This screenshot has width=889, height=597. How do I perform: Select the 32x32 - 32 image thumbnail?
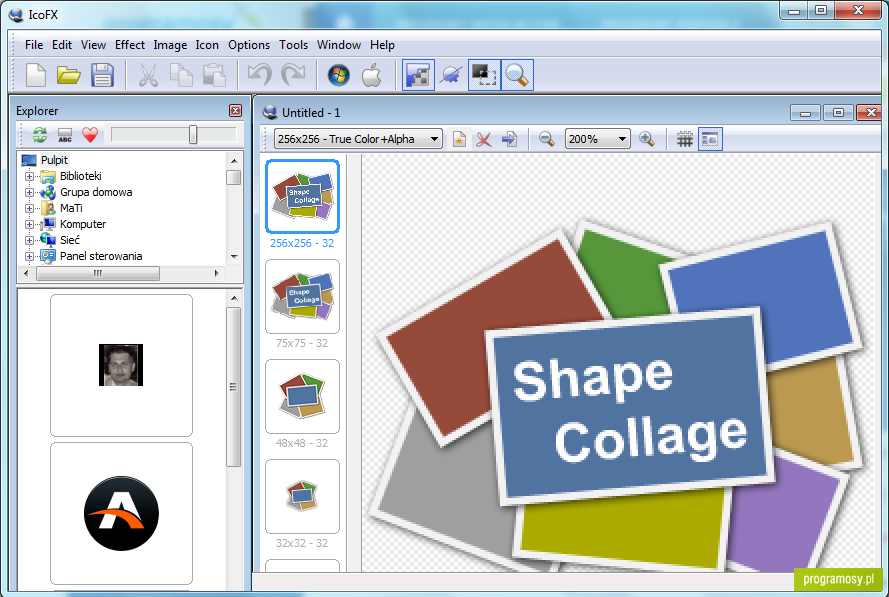(302, 496)
